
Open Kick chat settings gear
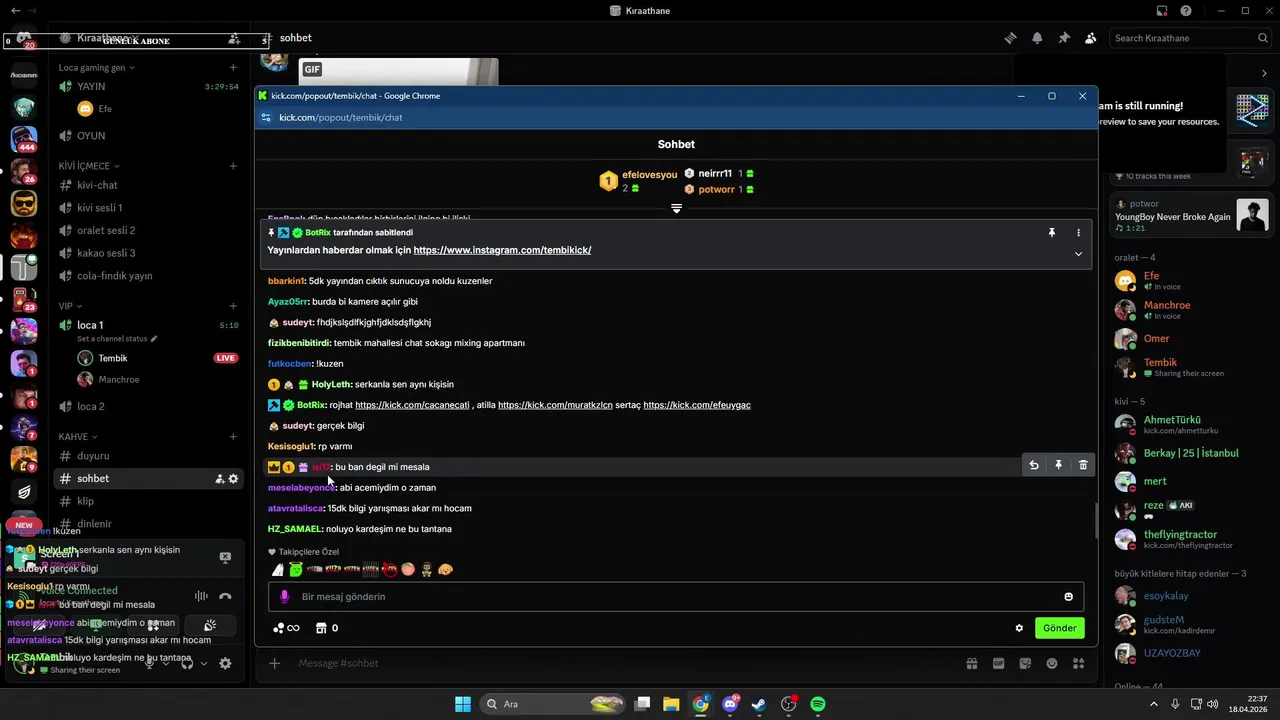pyautogui.click(x=1019, y=628)
